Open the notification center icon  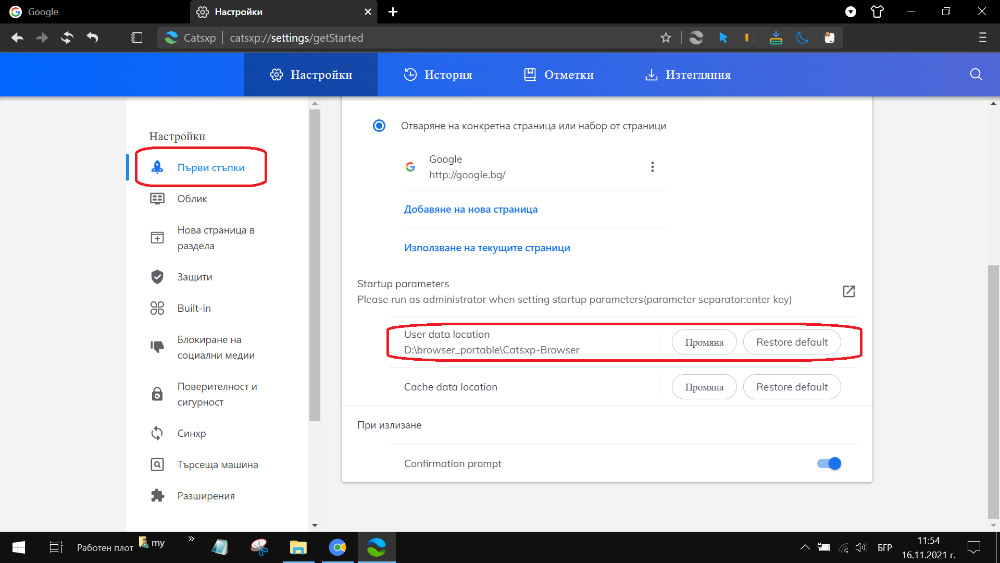point(974,547)
